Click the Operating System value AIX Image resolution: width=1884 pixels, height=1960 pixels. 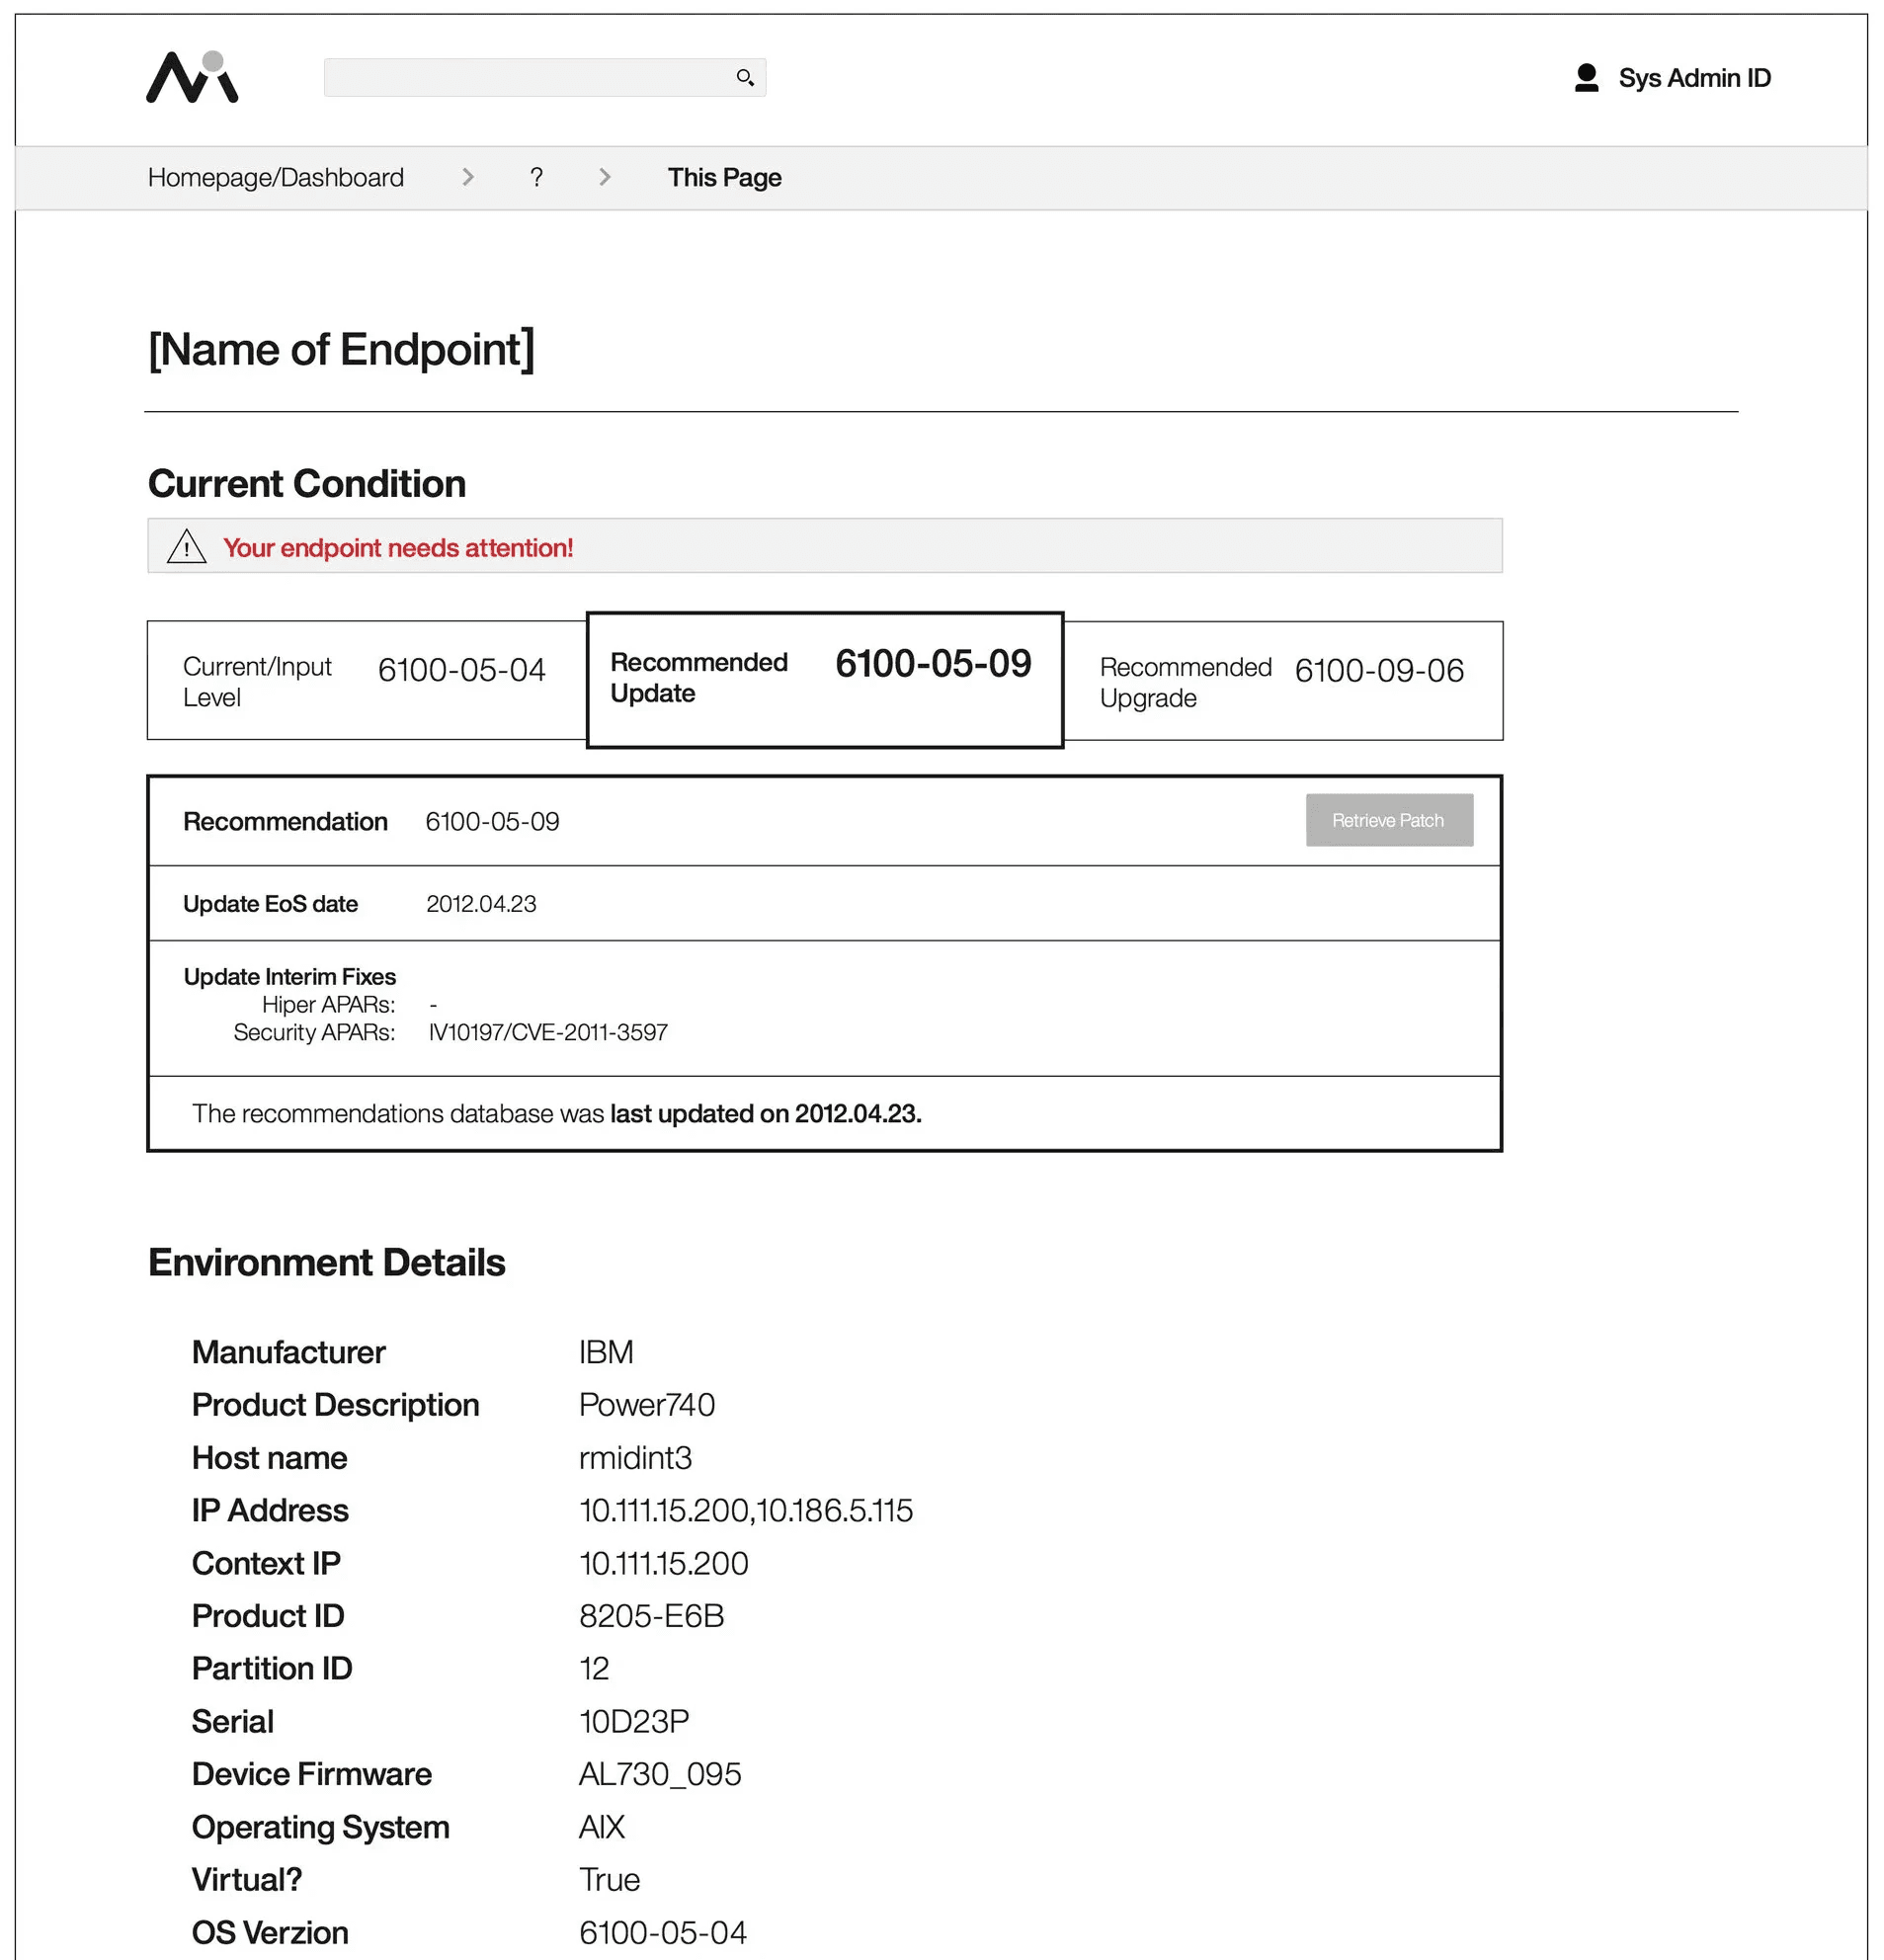[602, 1827]
